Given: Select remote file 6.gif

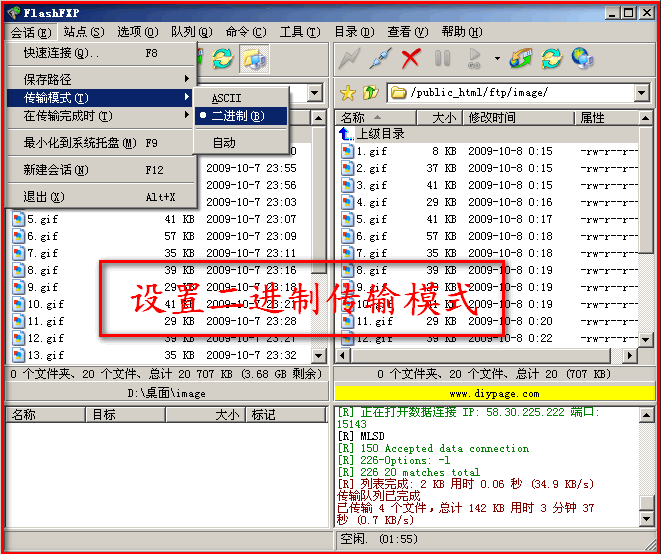Looking at the screenshot, I should (x=364, y=236).
